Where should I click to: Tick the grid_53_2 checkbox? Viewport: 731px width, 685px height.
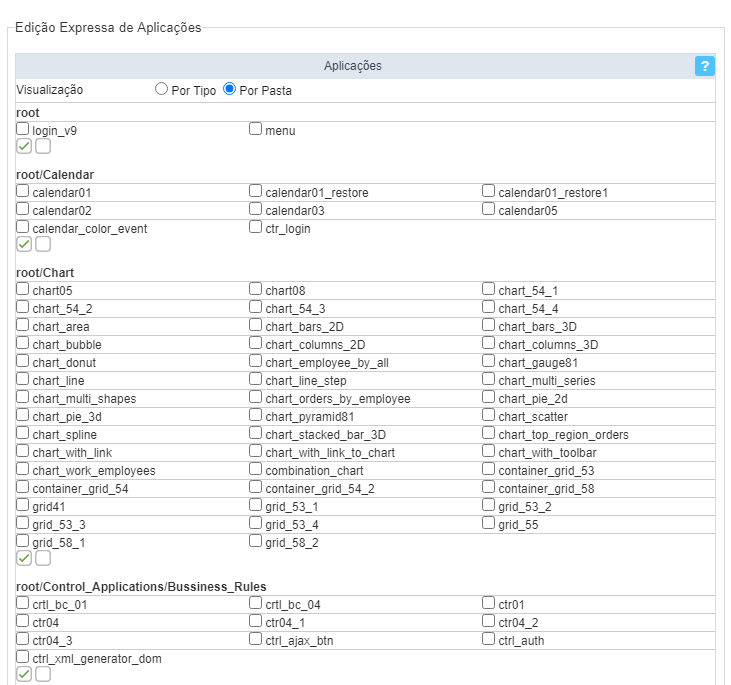[x=489, y=505]
